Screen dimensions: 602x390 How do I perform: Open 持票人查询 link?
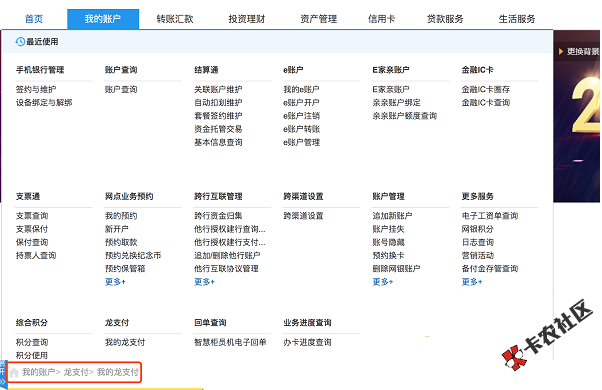pos(36,255)
